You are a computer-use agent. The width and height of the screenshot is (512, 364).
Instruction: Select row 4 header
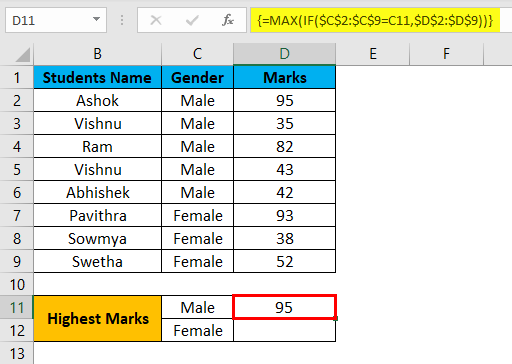[x=17, y=146]
